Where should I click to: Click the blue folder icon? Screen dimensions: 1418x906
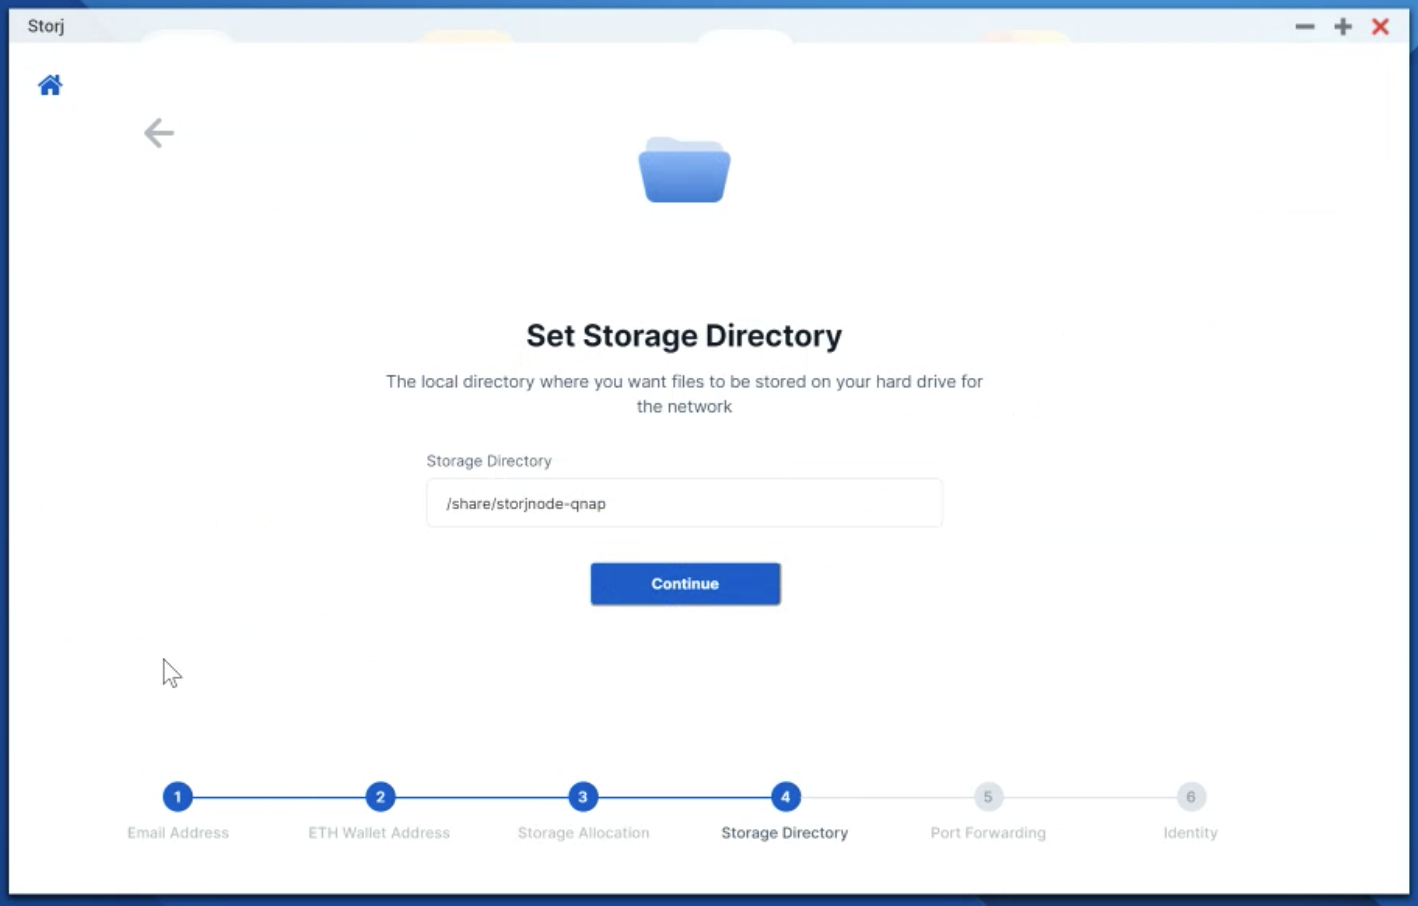pos(684,170)
